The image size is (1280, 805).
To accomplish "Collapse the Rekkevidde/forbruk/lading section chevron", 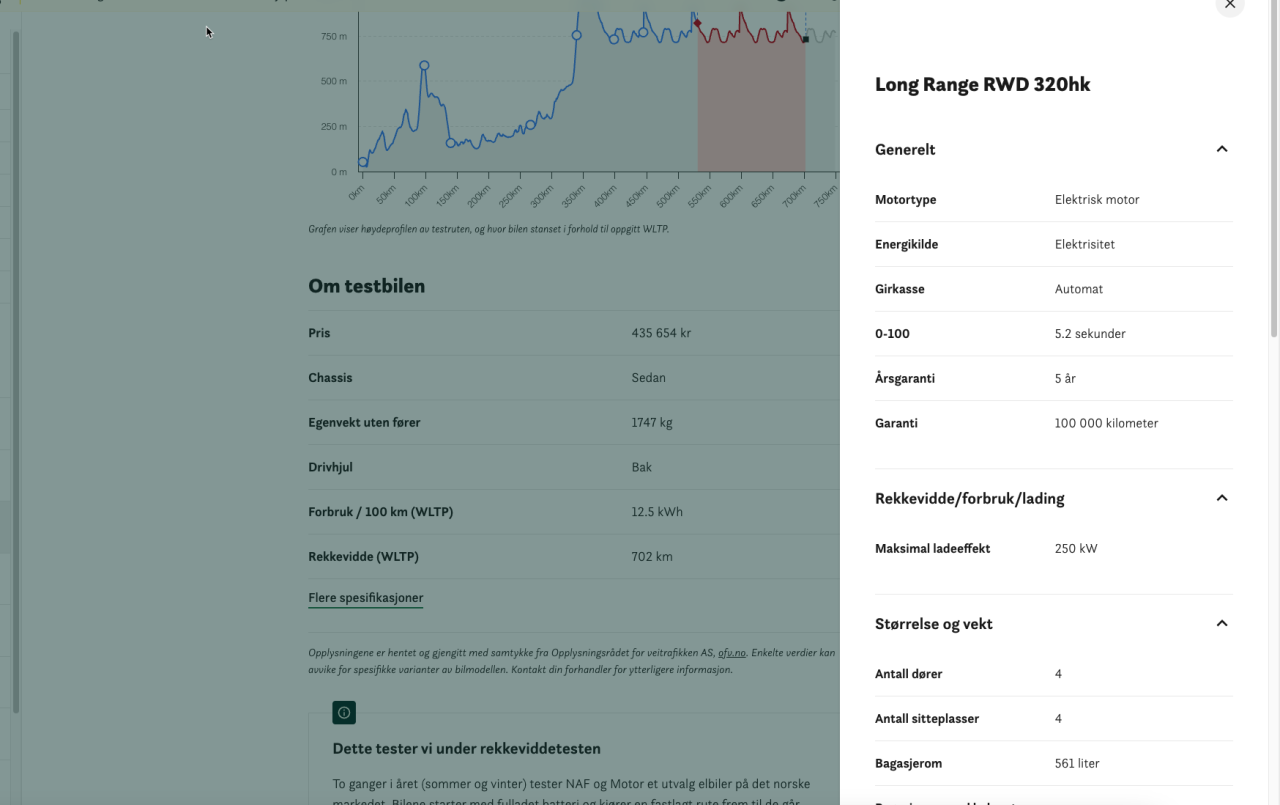I will (x=1221, y=498).
